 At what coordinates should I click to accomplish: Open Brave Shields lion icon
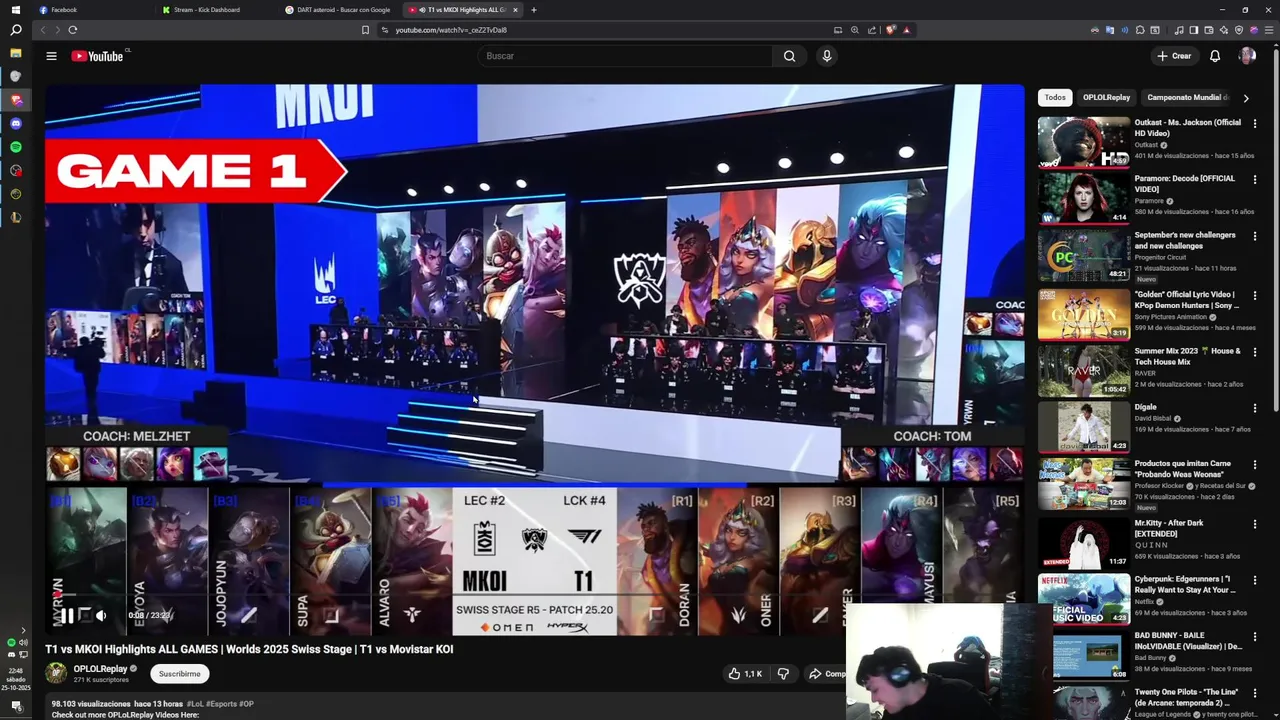(x=889, y=30)
